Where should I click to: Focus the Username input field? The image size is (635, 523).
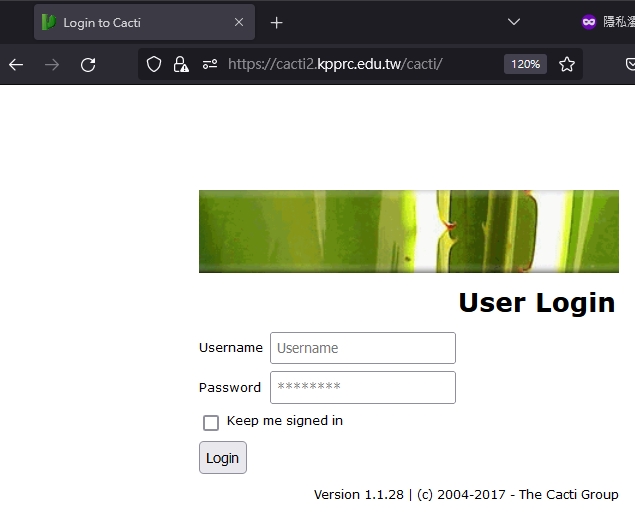pyautogui.click(x=363, y=348)
